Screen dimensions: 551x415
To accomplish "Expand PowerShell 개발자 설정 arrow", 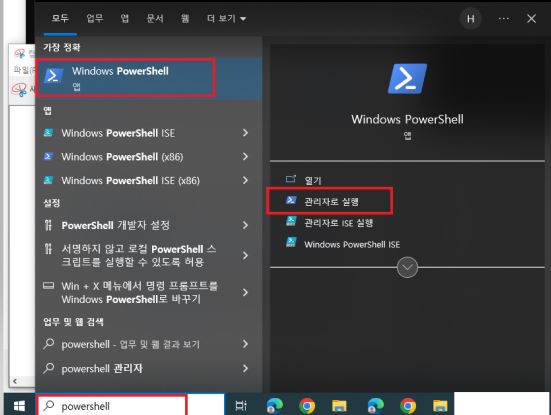I will click(245, 225).
